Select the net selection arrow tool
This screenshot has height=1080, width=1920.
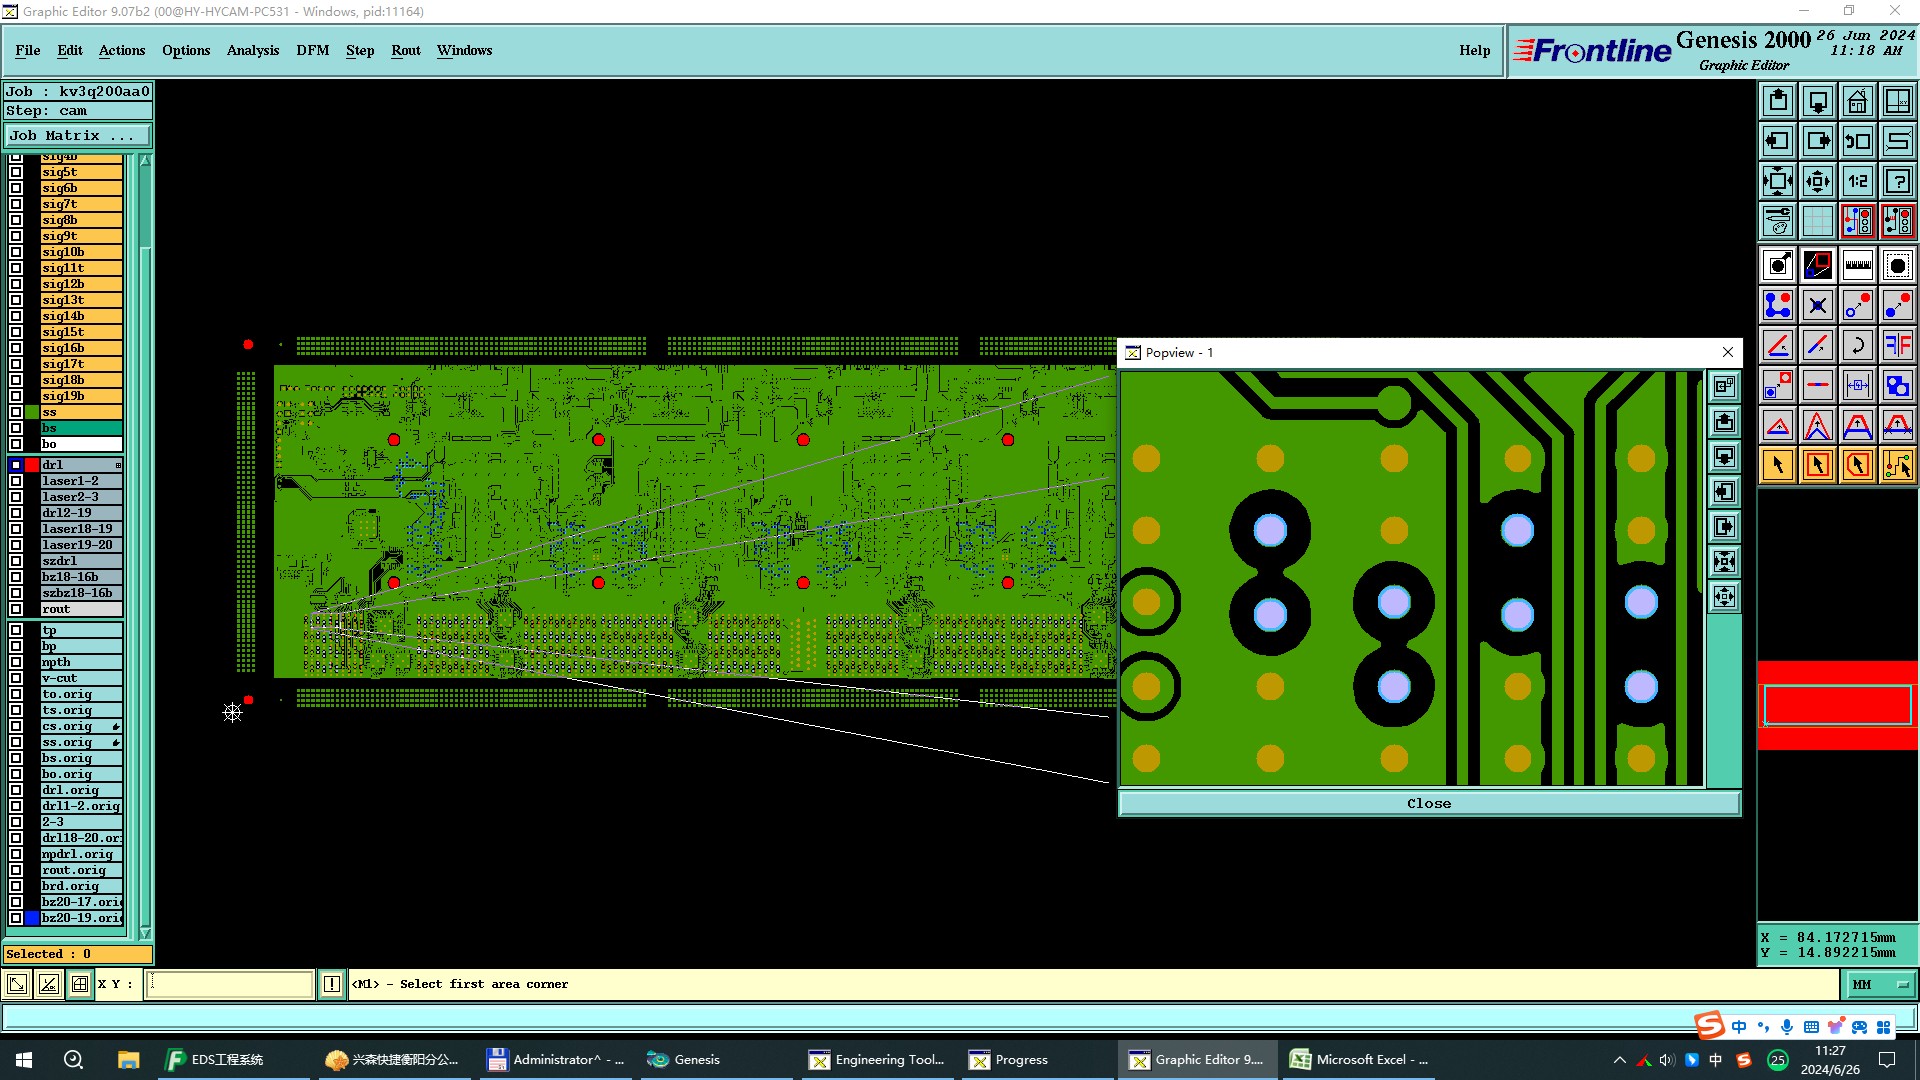tap(1897, 465)
